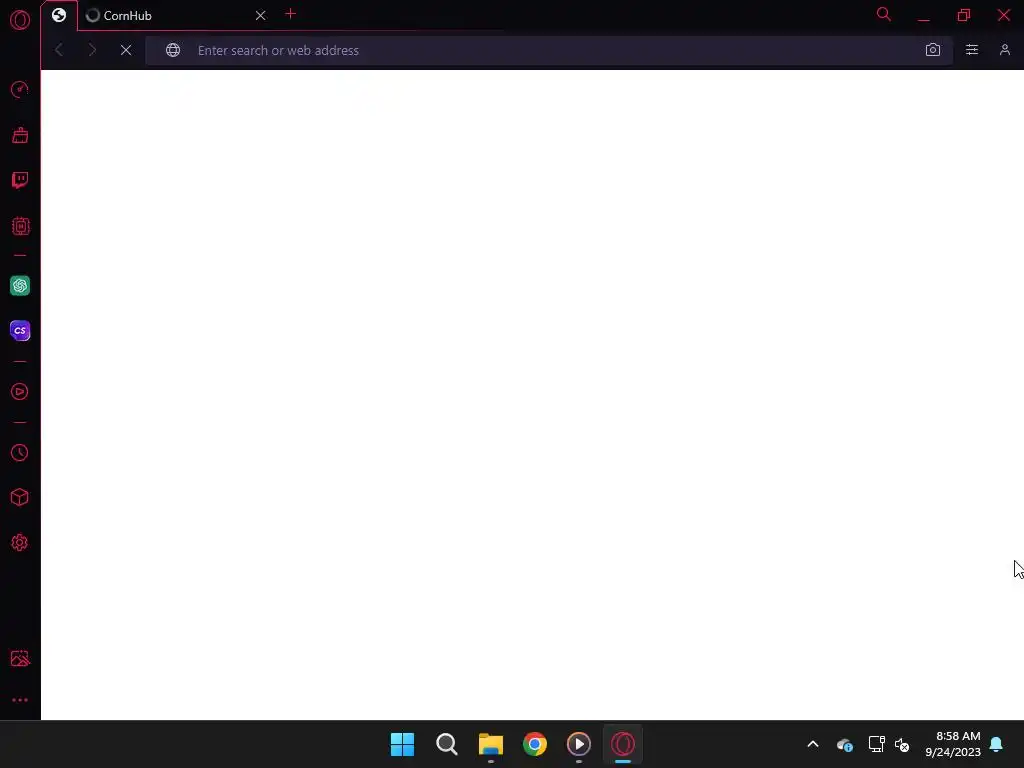Click the OneDrive cloud tray icon

click(x=844, y=744)
